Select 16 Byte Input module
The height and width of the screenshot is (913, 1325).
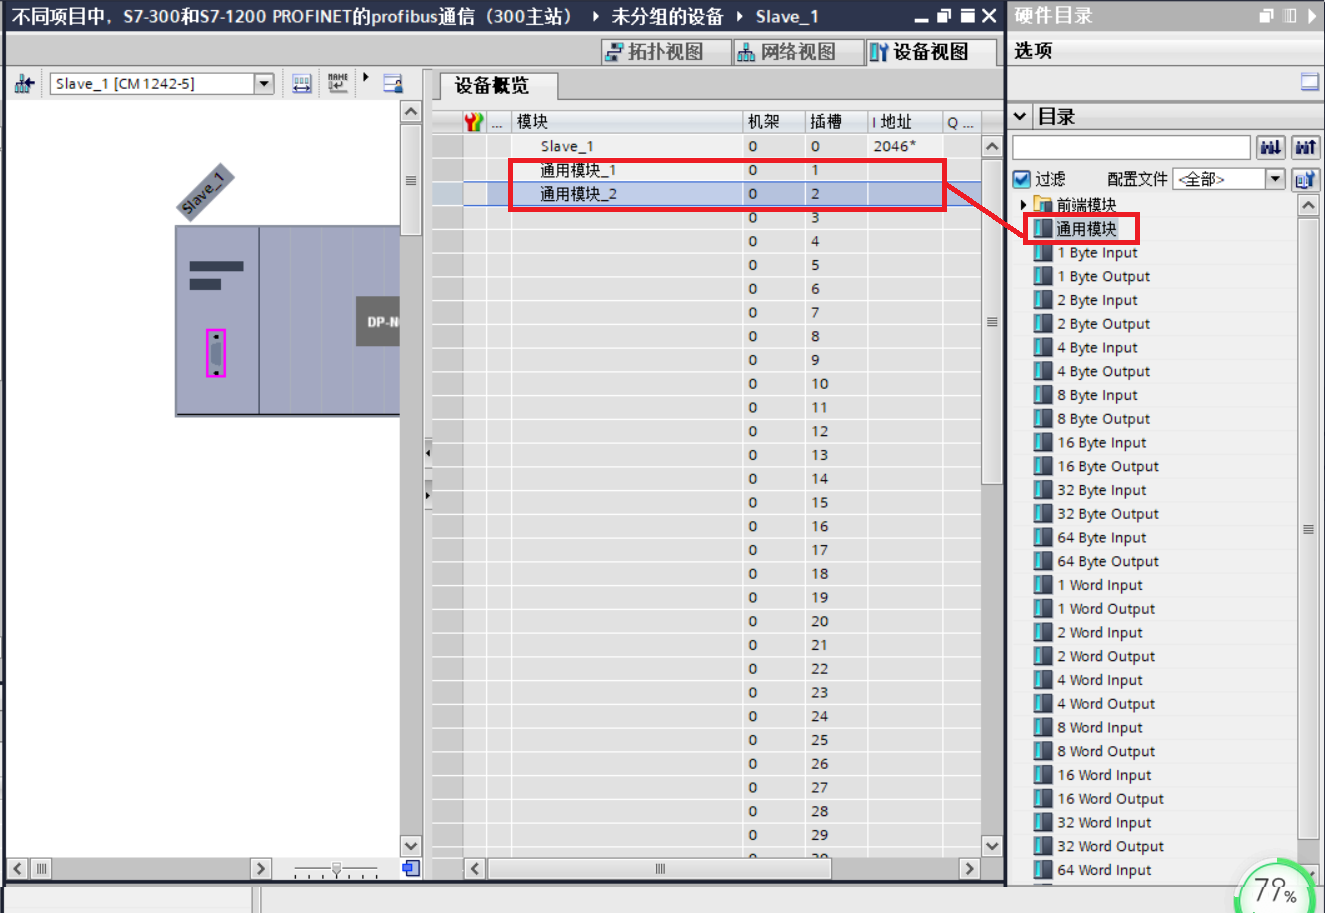click(1102, 443)
